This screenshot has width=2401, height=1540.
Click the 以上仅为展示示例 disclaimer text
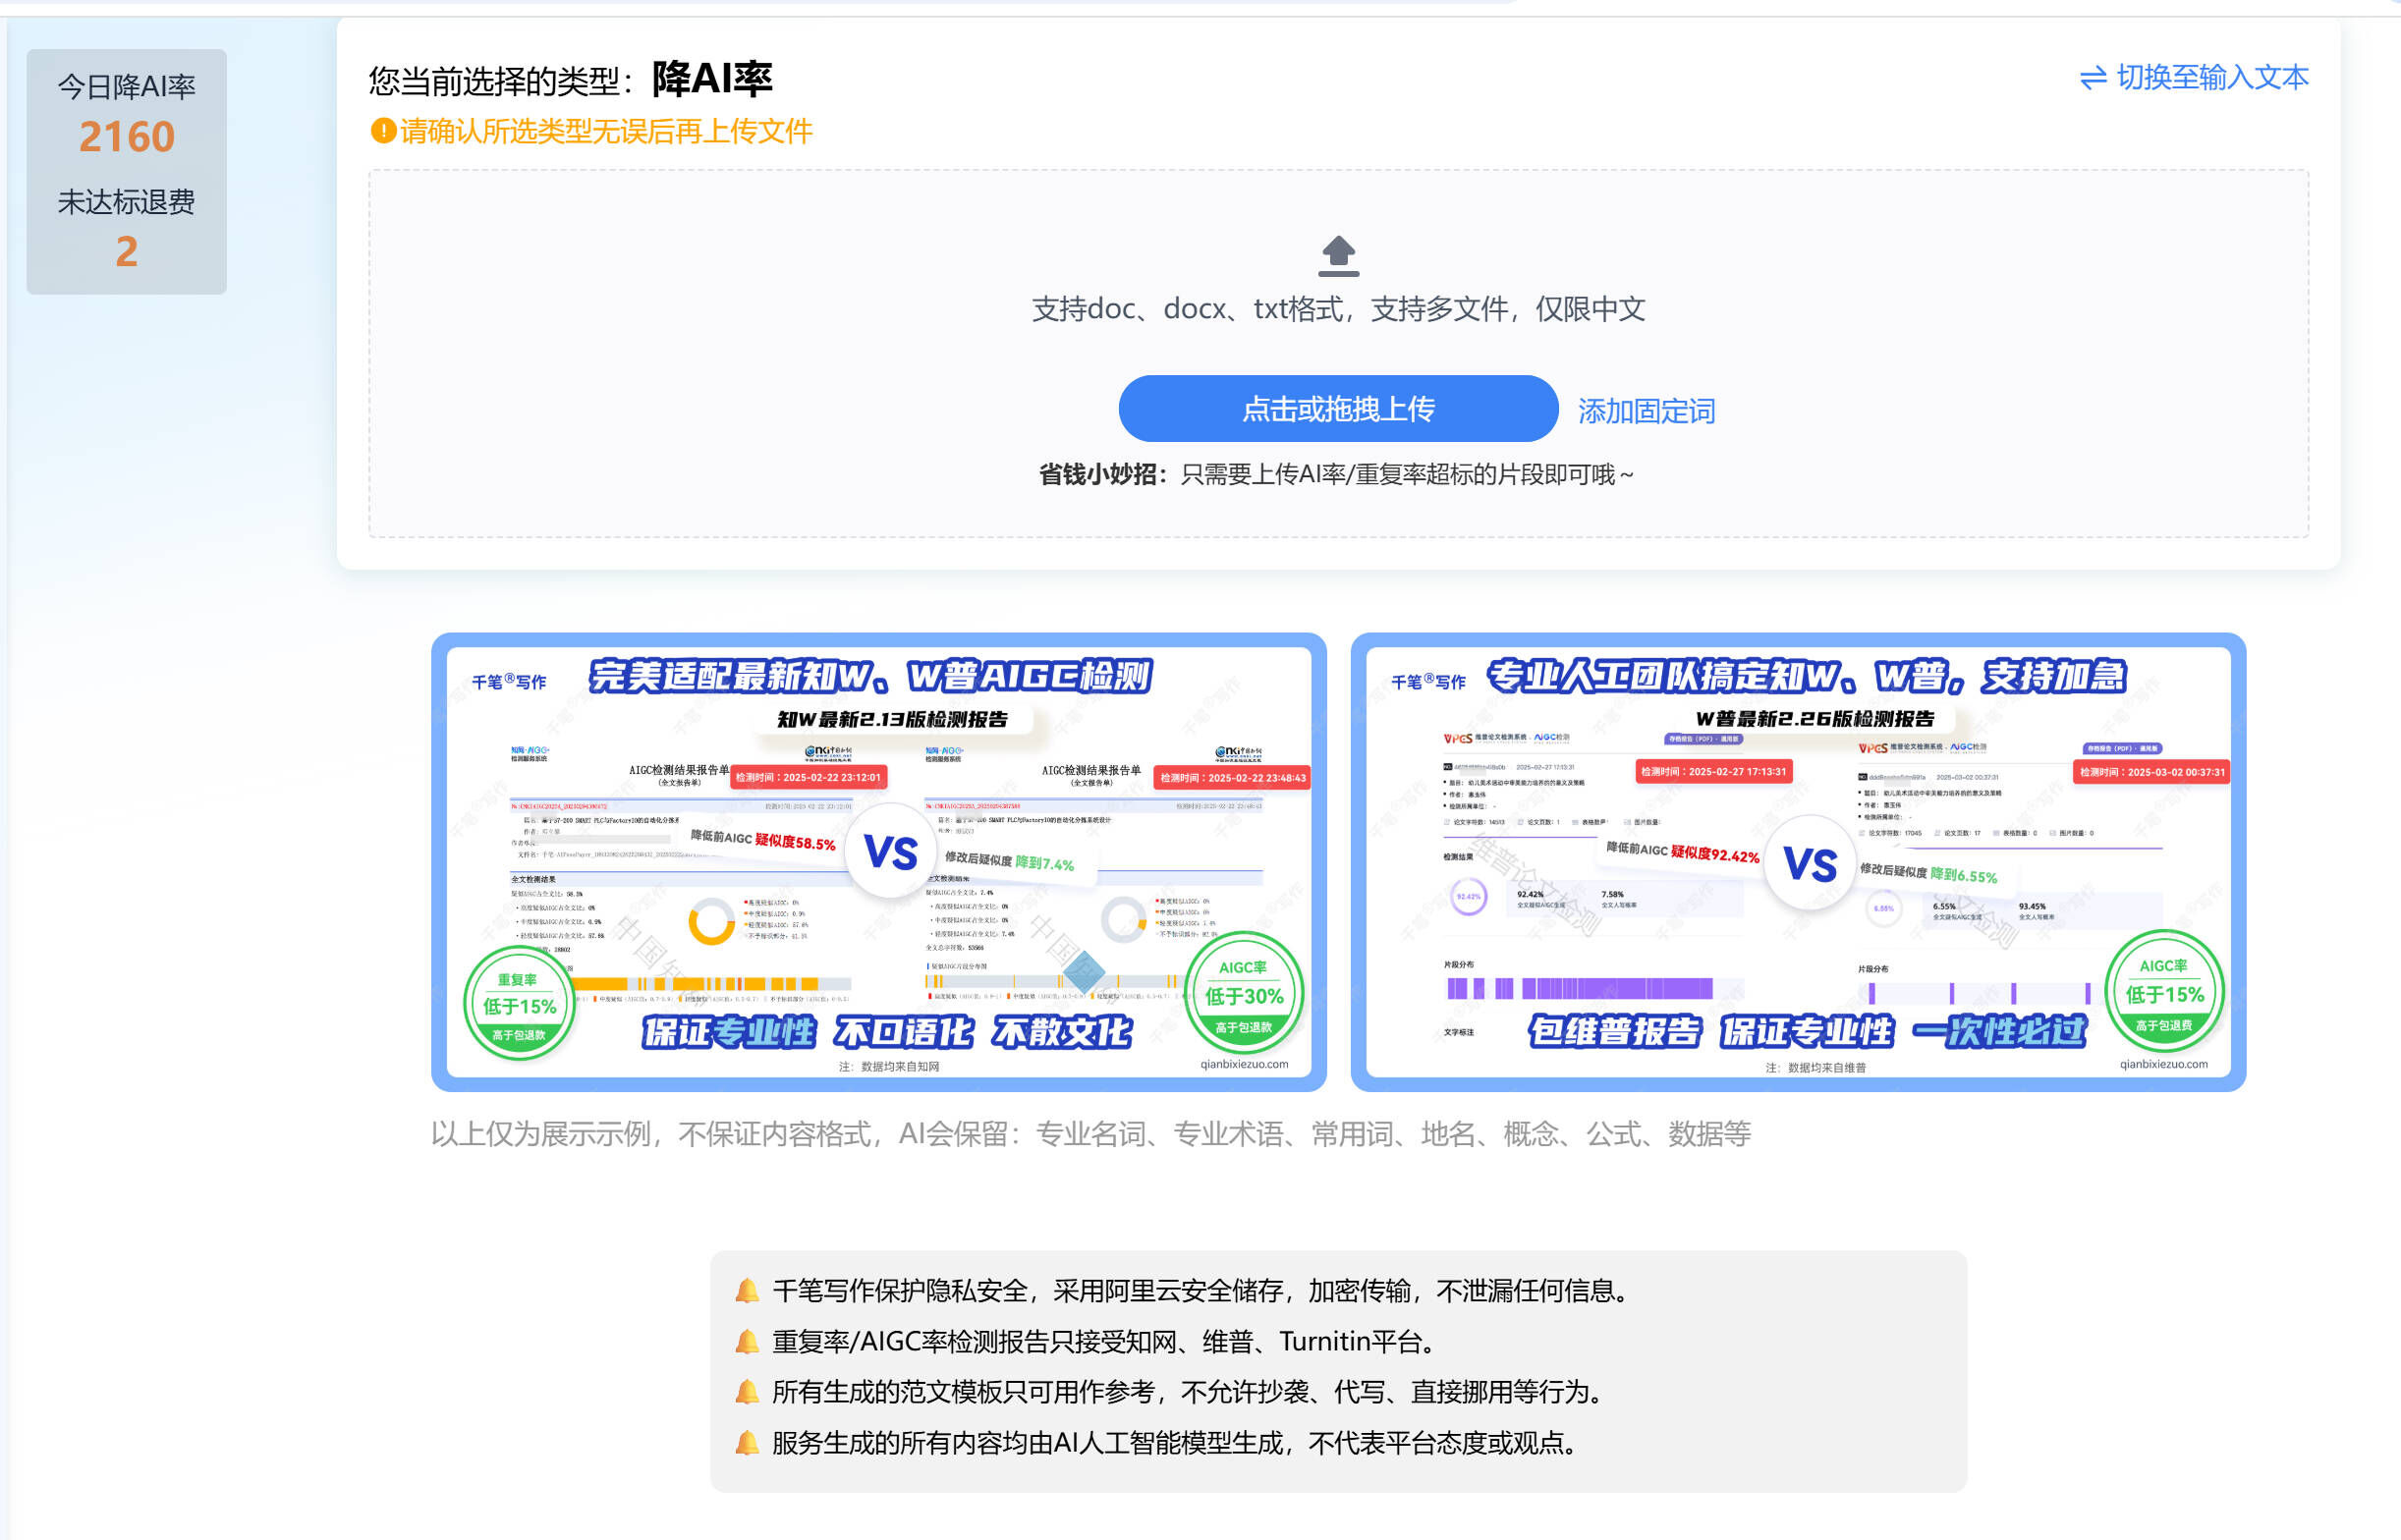click(x=1091, y=1134)
